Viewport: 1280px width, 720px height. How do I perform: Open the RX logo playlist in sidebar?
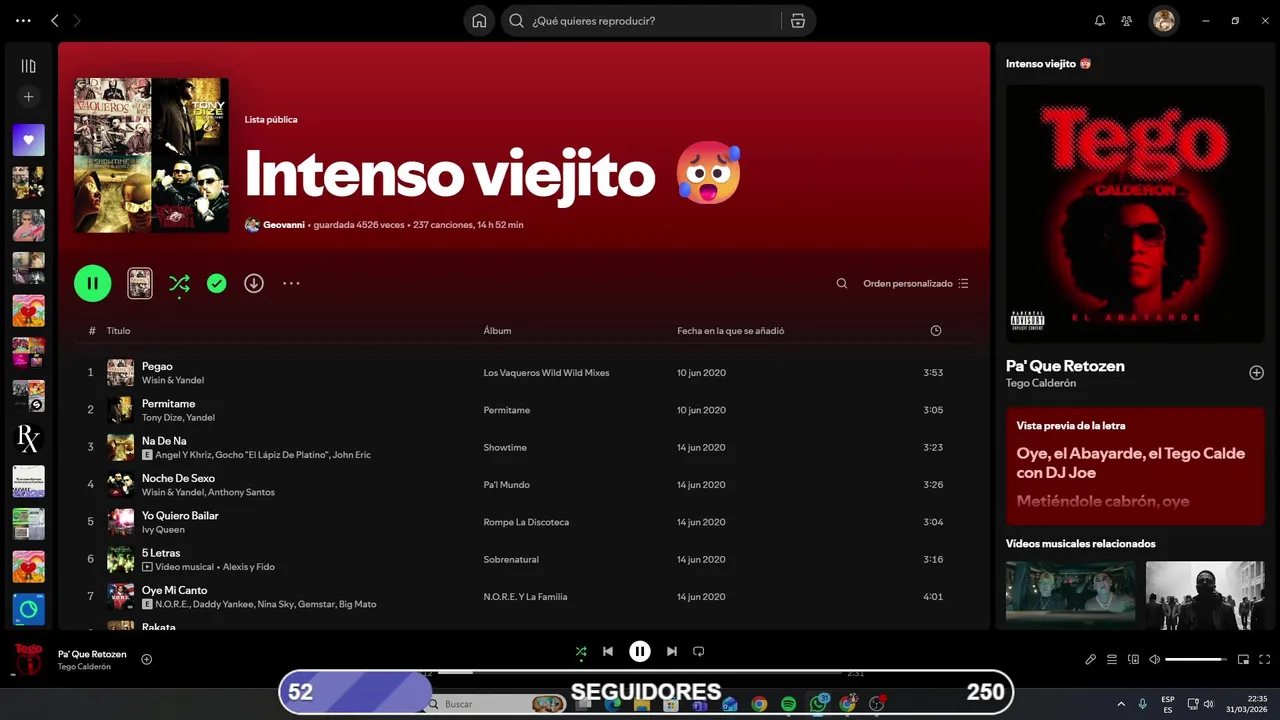[28, 438]
